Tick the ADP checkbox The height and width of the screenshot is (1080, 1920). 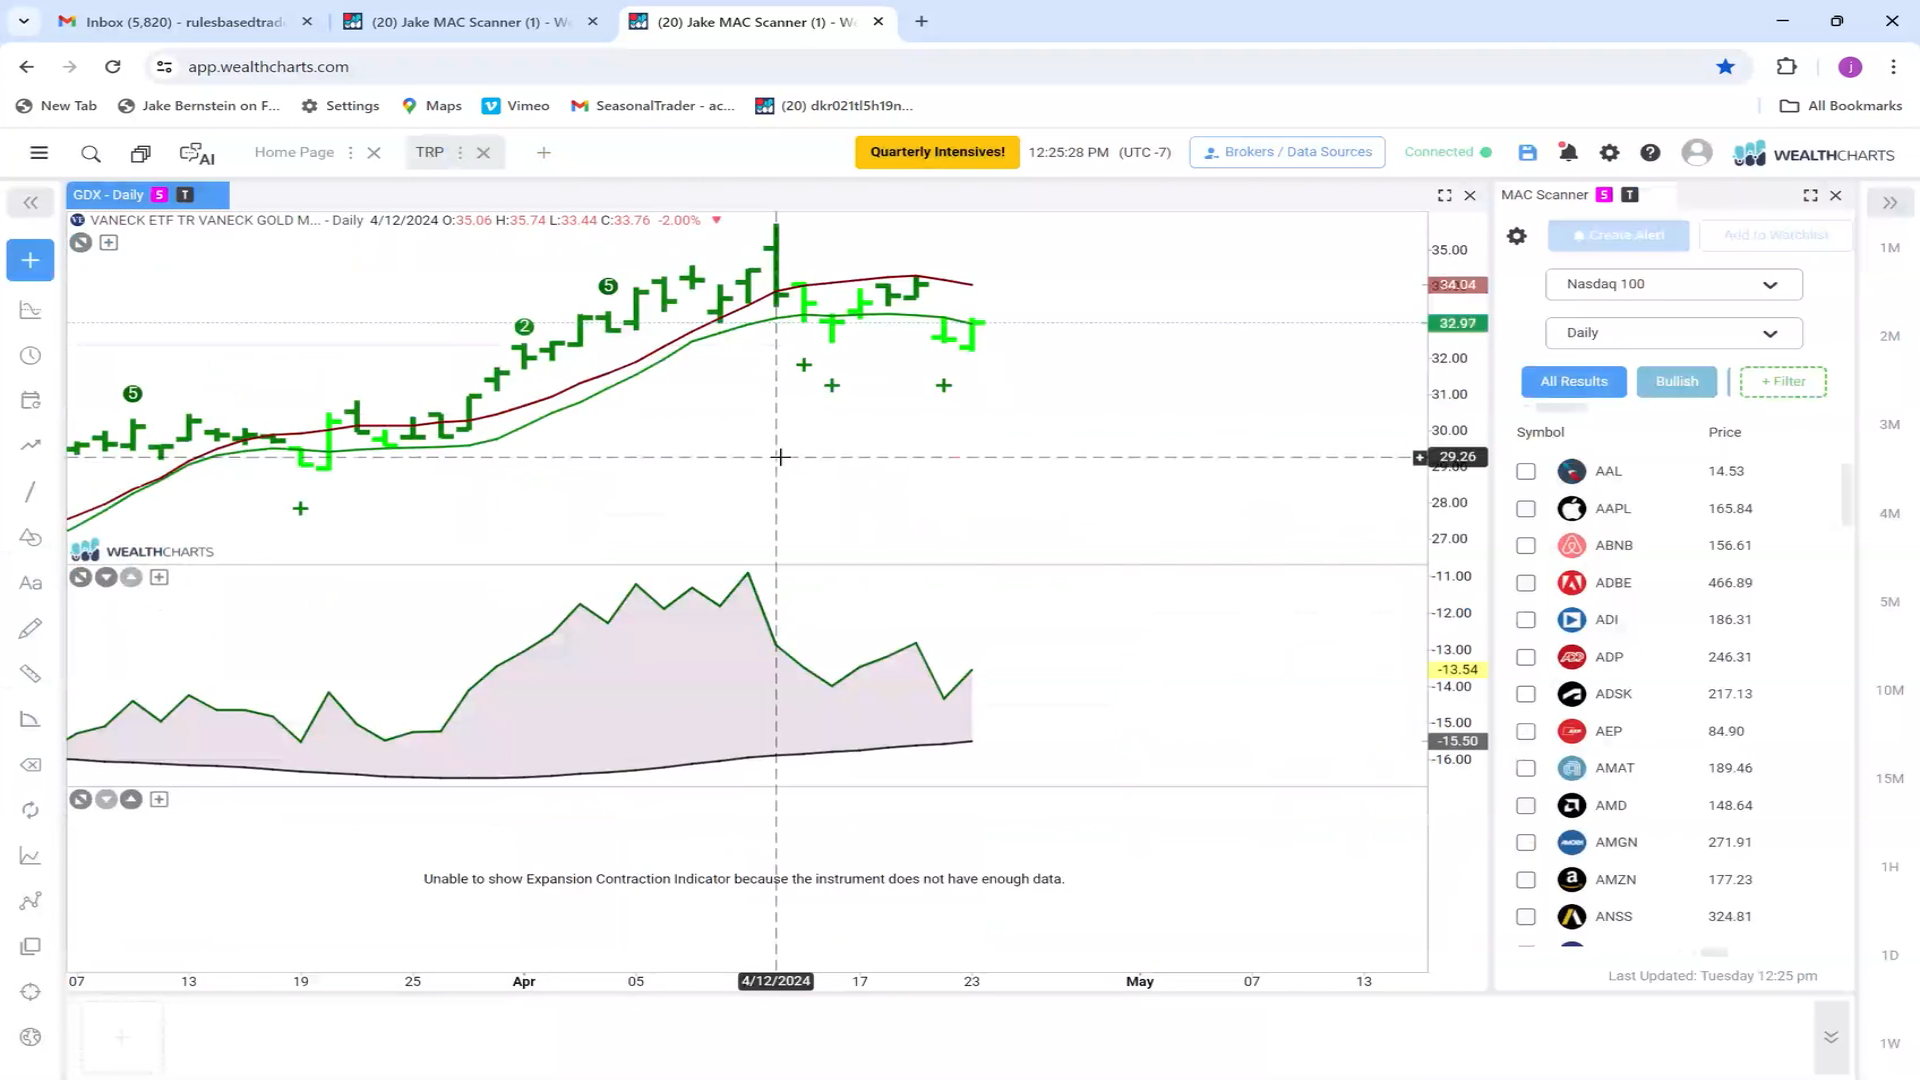[1525, 657]
